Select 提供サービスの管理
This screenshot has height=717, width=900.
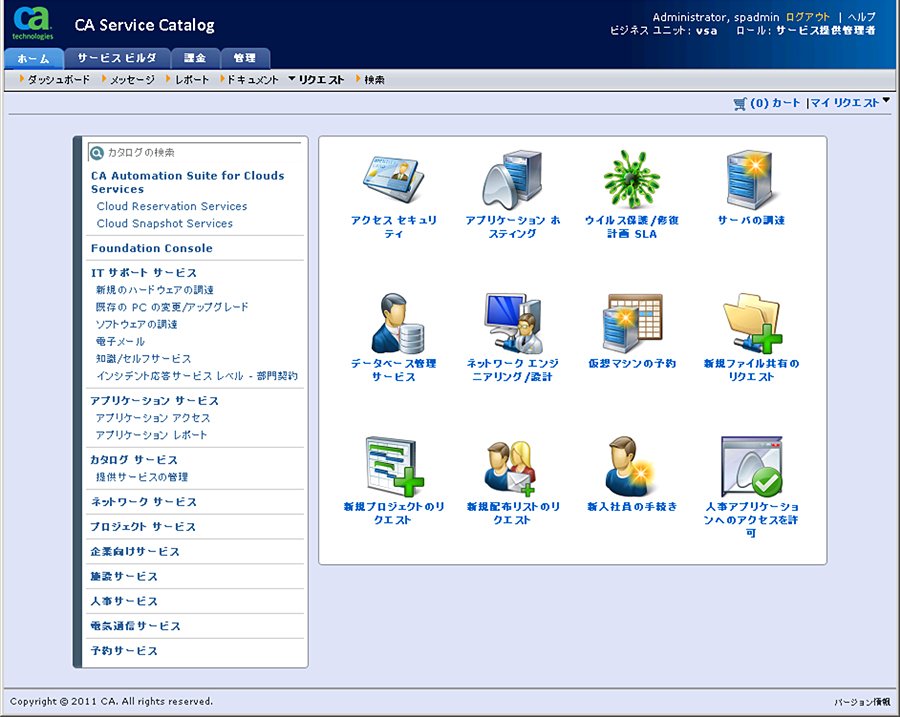click(x=142, y=477)
